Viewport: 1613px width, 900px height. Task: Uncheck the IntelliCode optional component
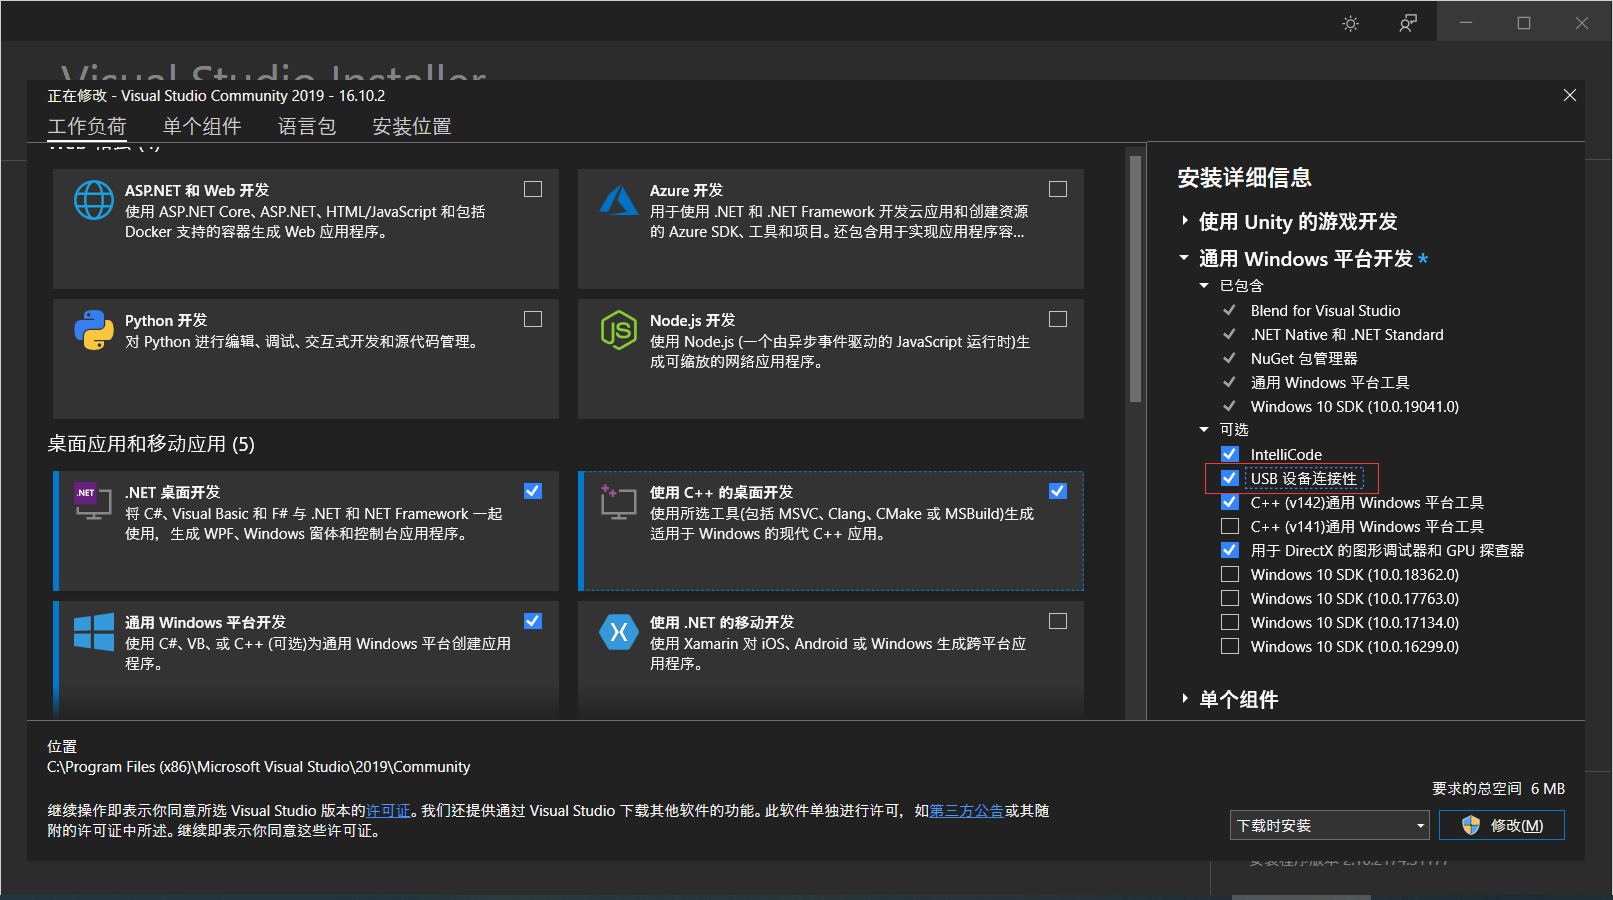tap(1230, 454)
